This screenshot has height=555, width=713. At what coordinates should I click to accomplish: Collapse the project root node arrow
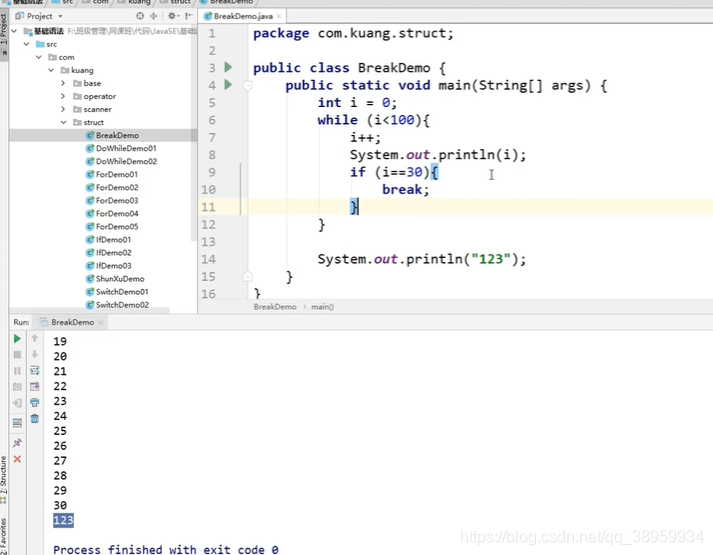click(x=14, y=31)
